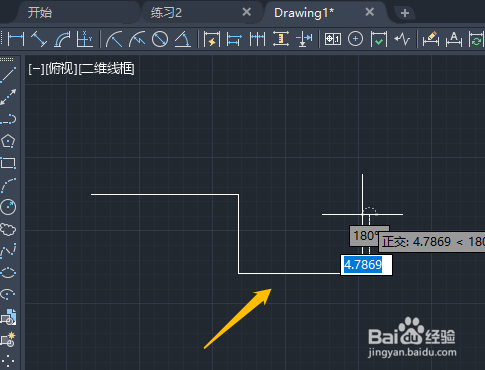Select the Spline tool
485x370 pixels.
point(9,251)
